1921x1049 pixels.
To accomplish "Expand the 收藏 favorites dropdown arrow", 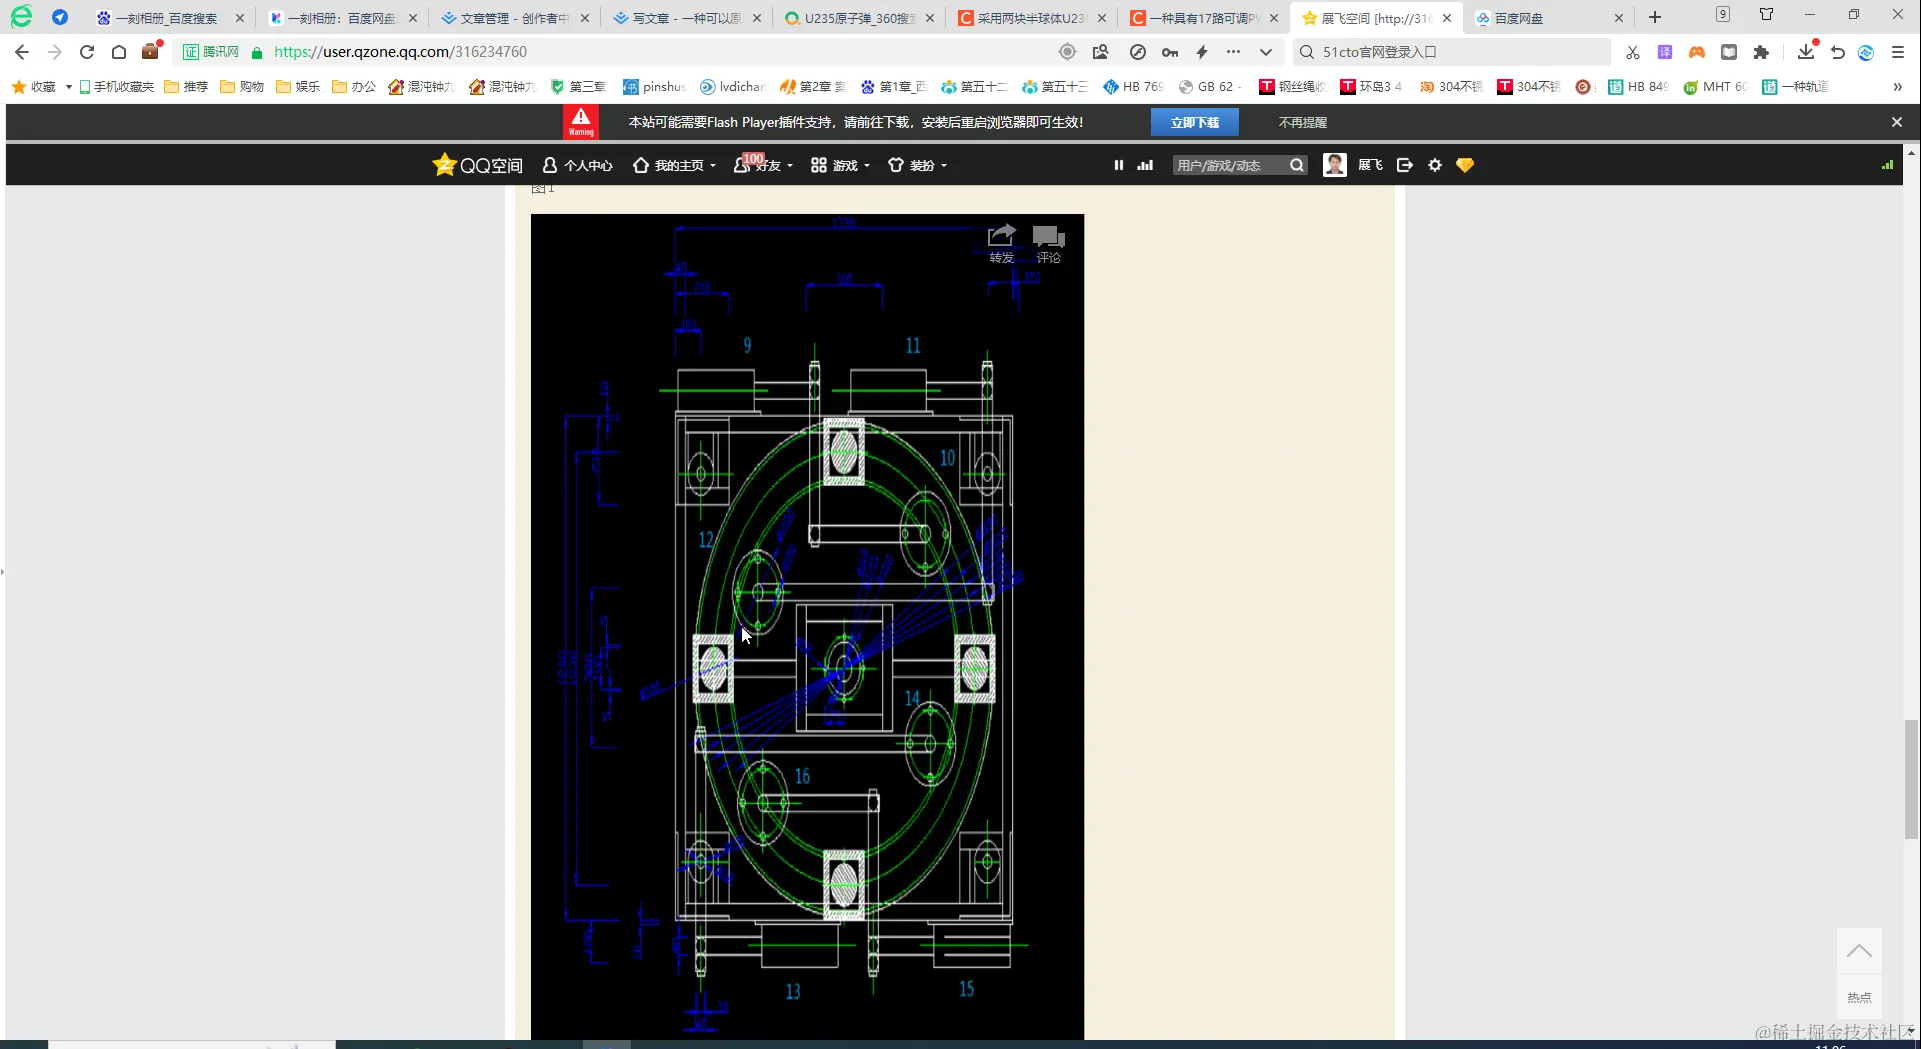I will coord(68,87).
